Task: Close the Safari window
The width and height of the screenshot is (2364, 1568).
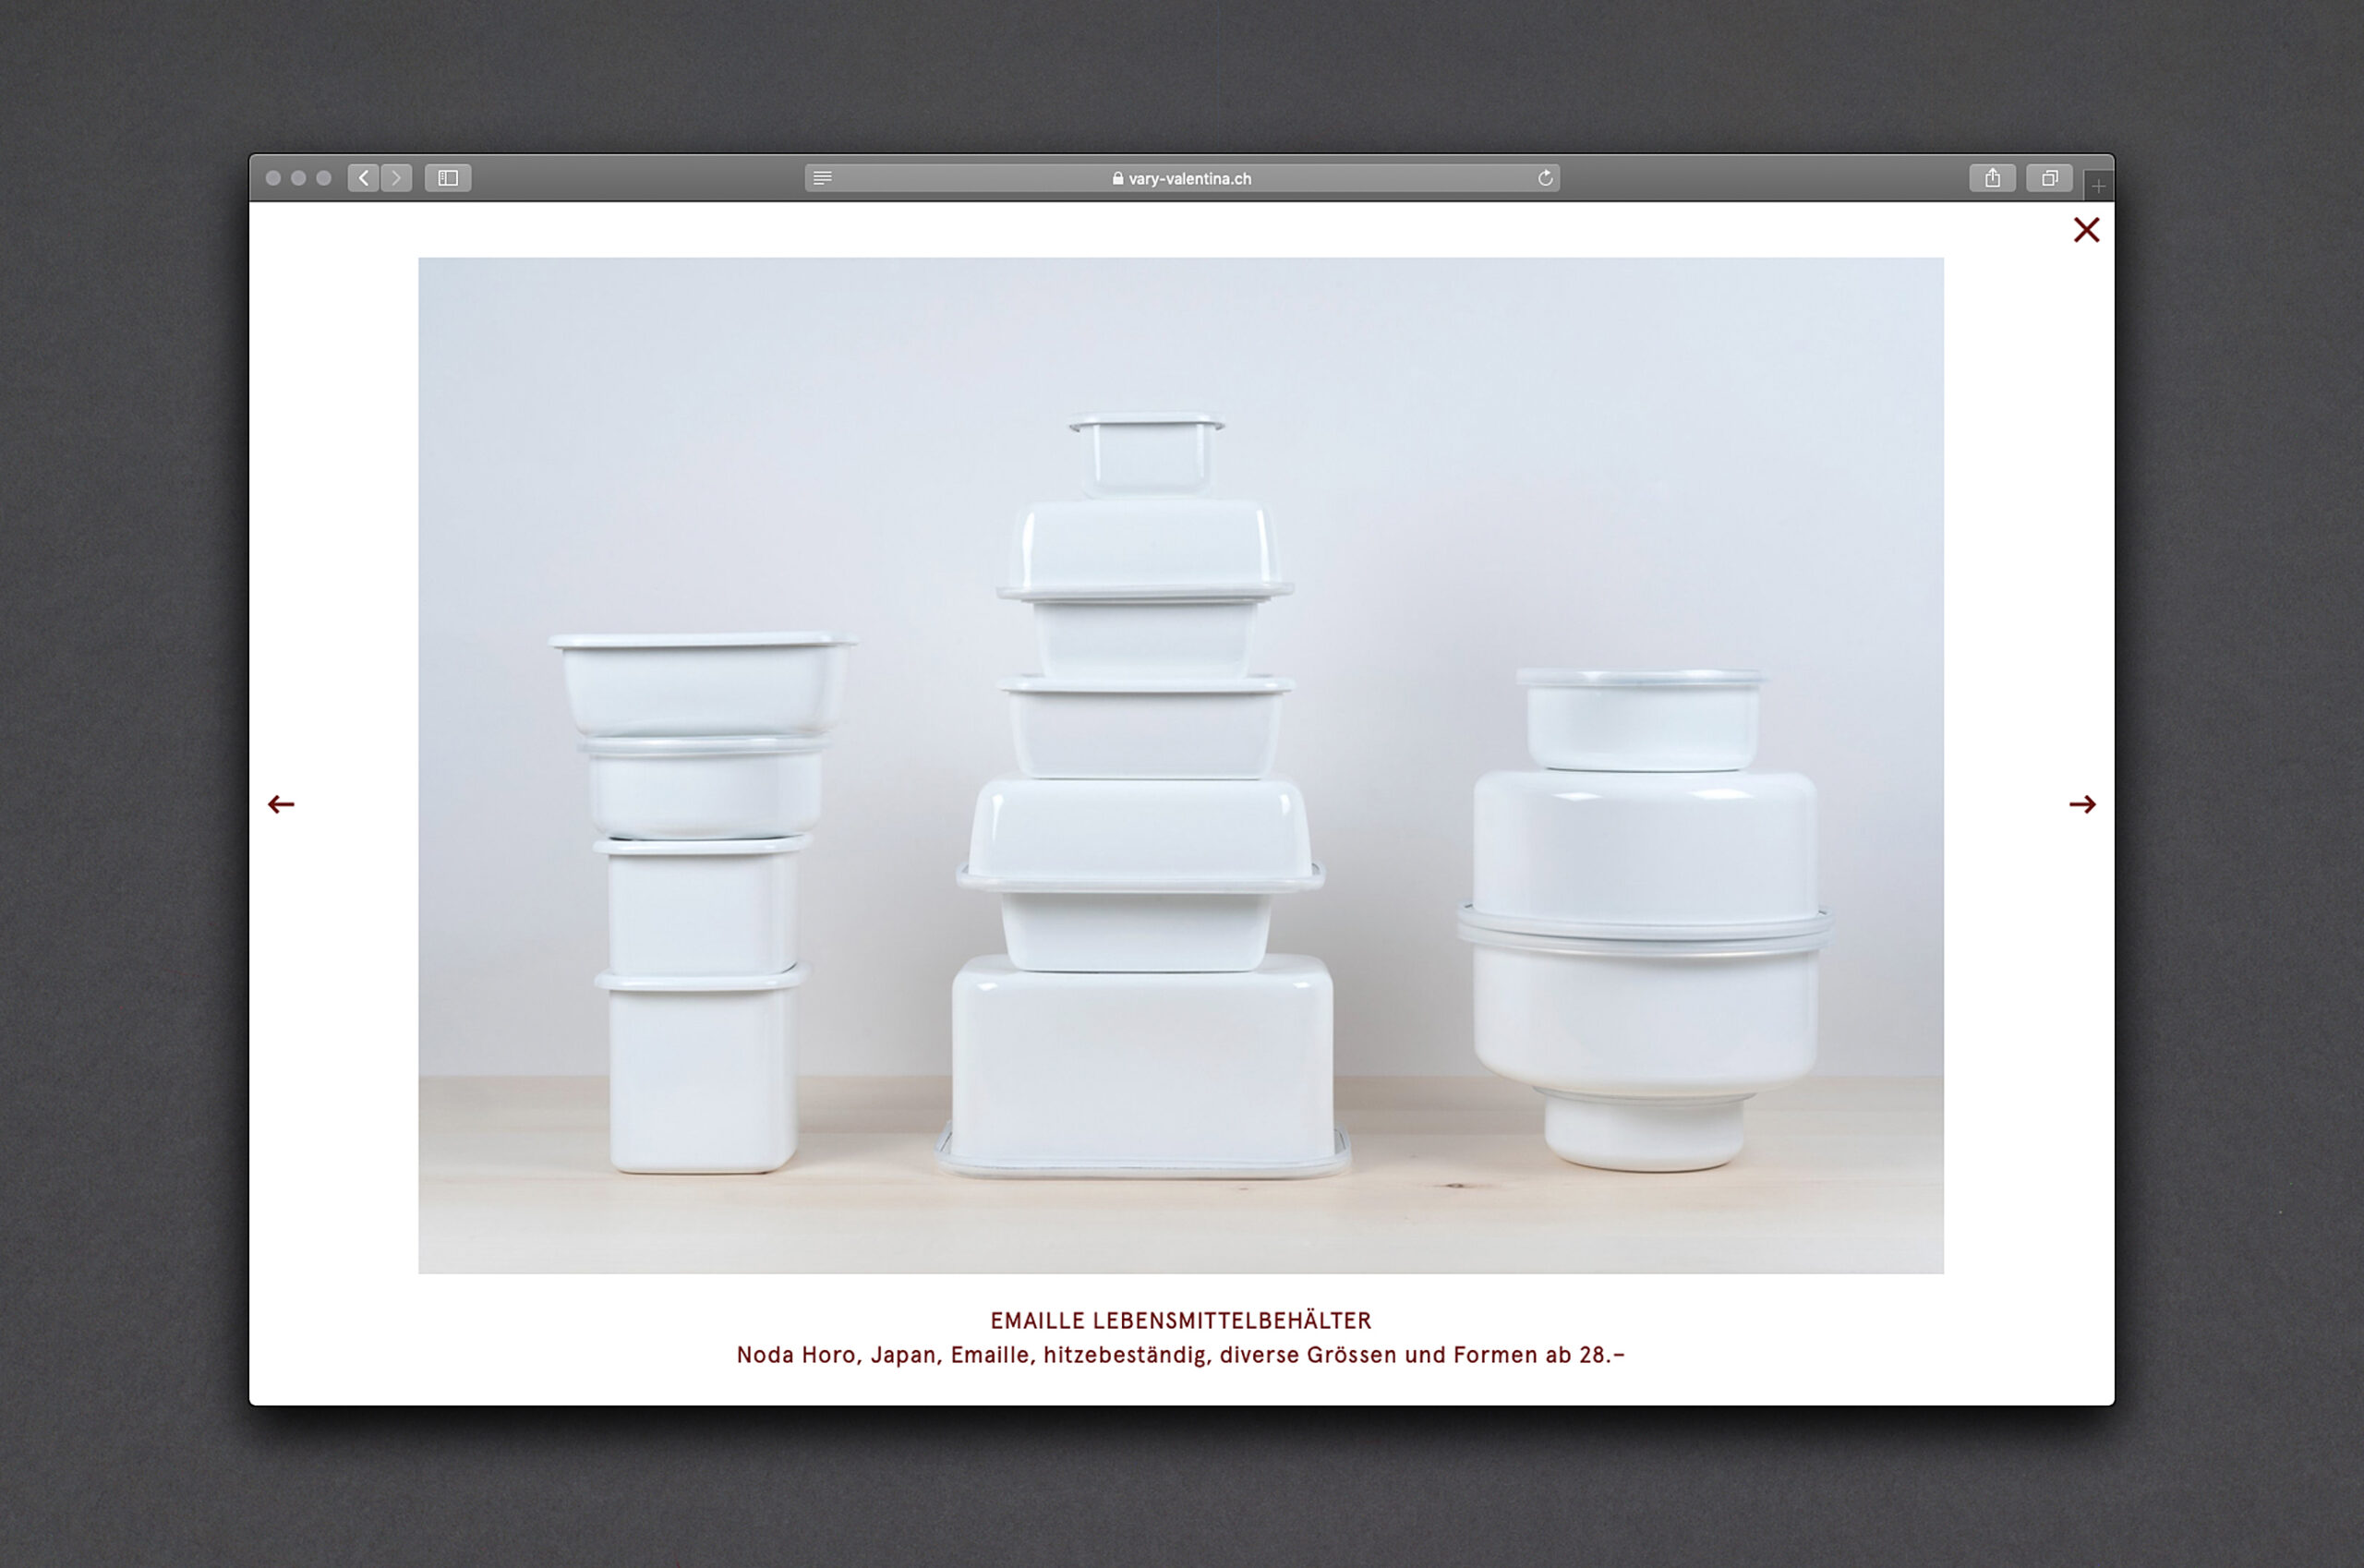Action: point(273,178)
